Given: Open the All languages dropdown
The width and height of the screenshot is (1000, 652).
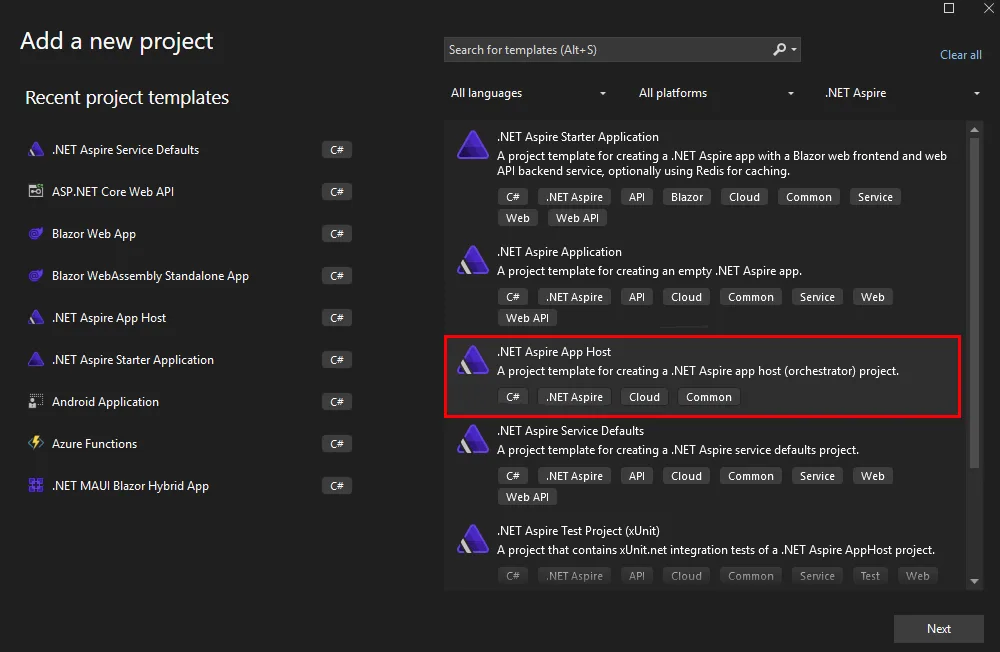Looking at the screenshot, I should [x=528, y=93].
